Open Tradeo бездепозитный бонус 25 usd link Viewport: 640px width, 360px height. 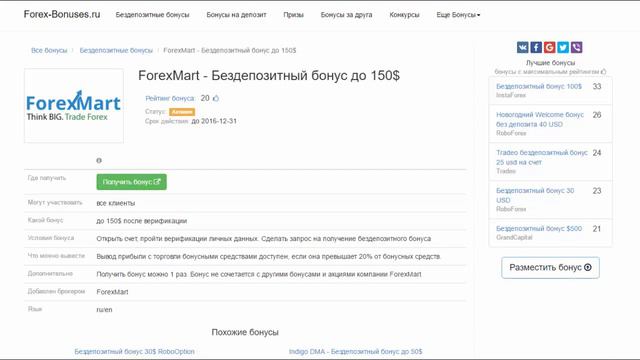[542, 157]
